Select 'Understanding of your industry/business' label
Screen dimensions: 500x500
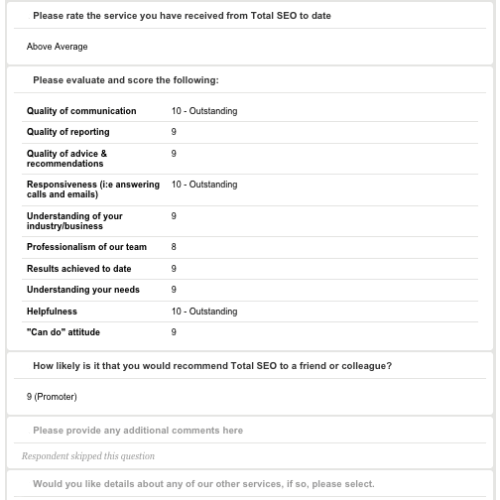coord(74,221)
